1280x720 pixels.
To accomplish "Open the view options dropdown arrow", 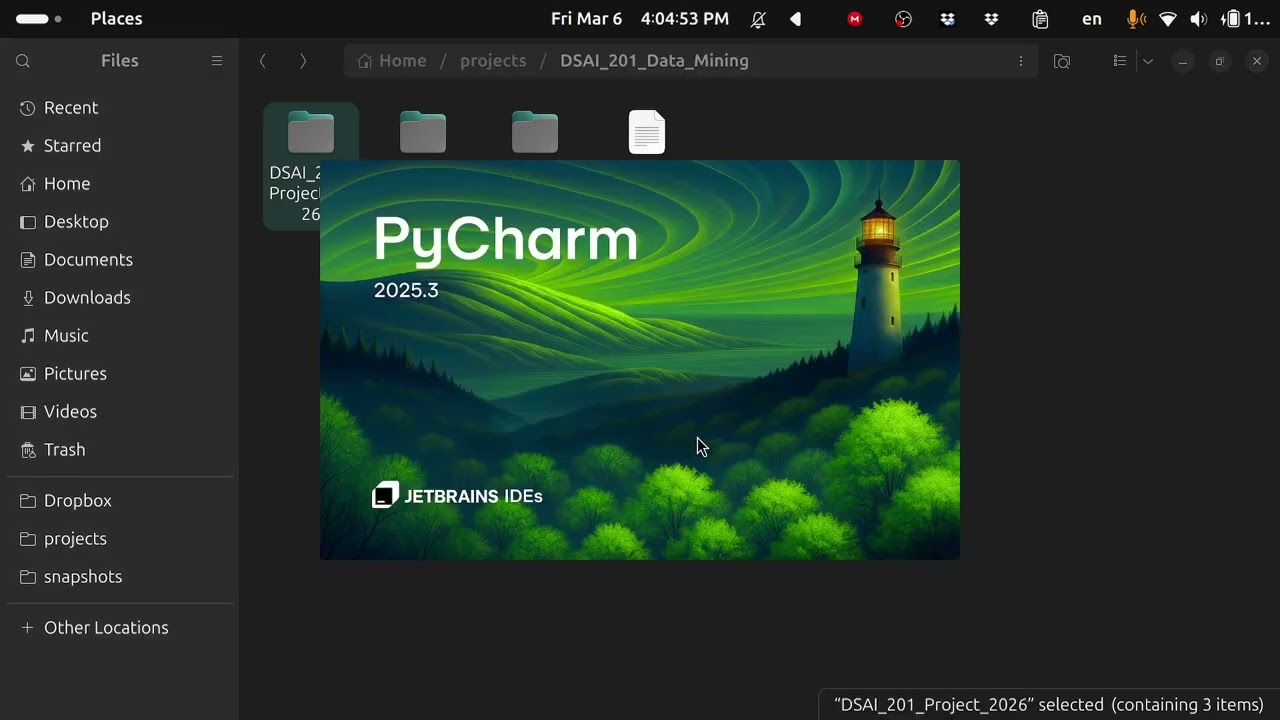I will point(1148,61).
